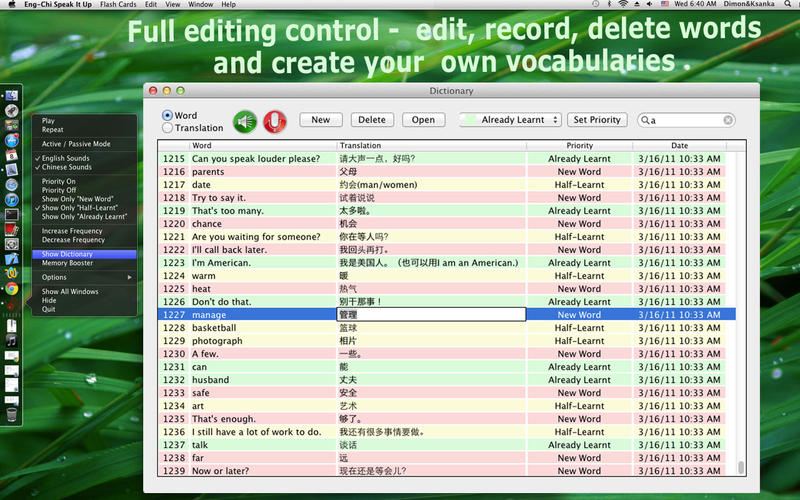Open Time Machine menu bar icon
The image size is (800, 500).
595,4
